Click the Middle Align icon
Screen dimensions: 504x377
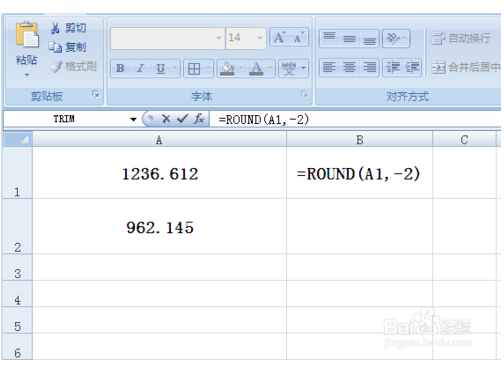click(349, 38)
